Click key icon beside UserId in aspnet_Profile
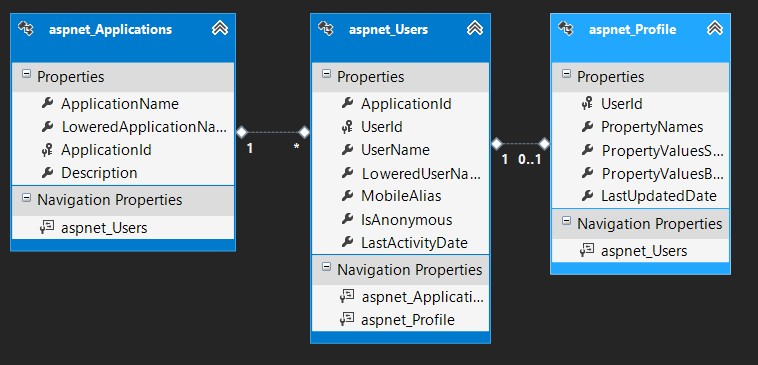Image resolution: width=758 pixels, height=365 pixels. point(587,103)
